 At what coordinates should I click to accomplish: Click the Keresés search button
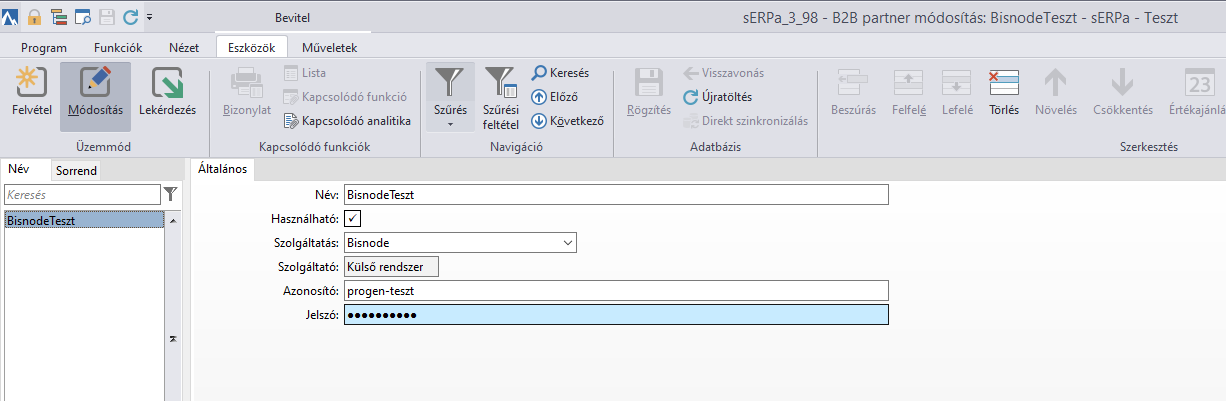pyautogui.click(x=560, y=73)
